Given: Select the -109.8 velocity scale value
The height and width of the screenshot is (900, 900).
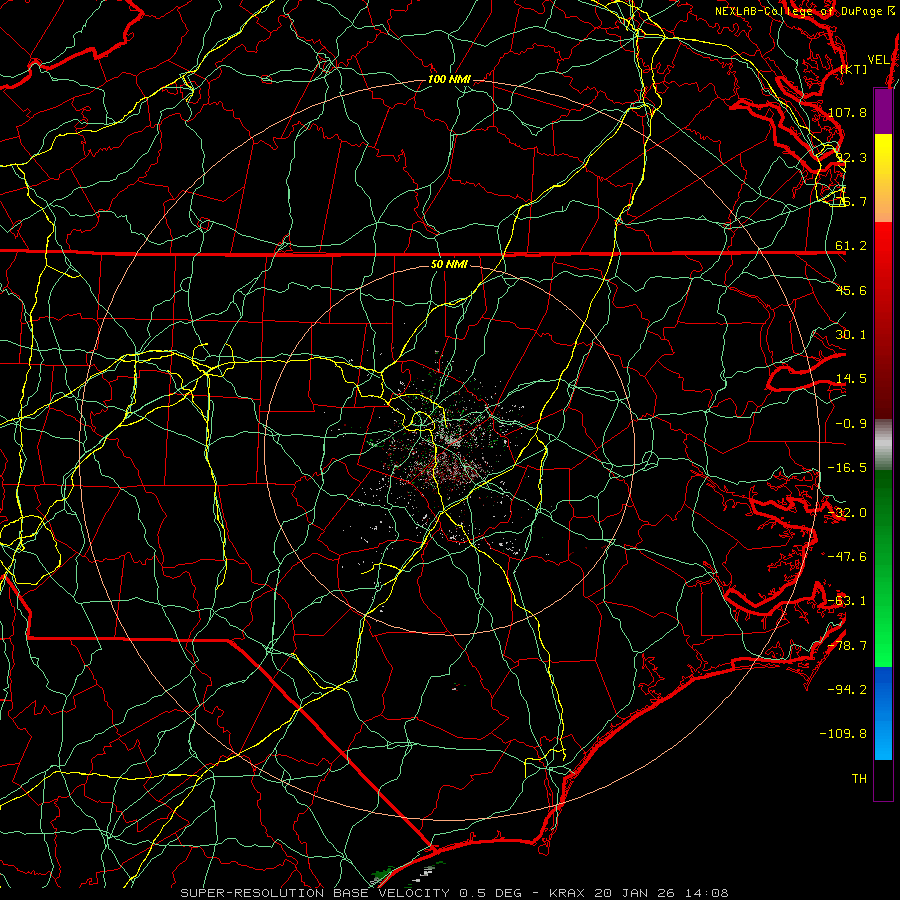Looking at the screenshot, I should 843,734.
